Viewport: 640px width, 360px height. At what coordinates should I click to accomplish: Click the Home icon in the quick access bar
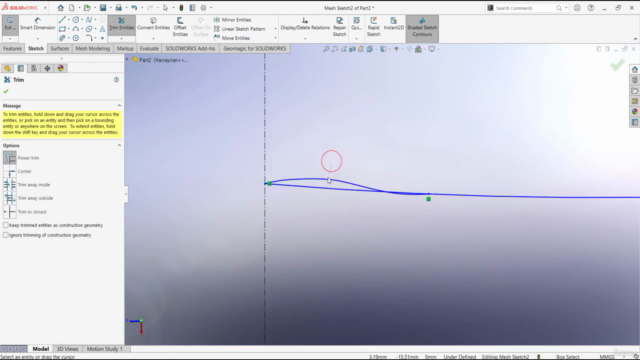[x=60, y=8]
